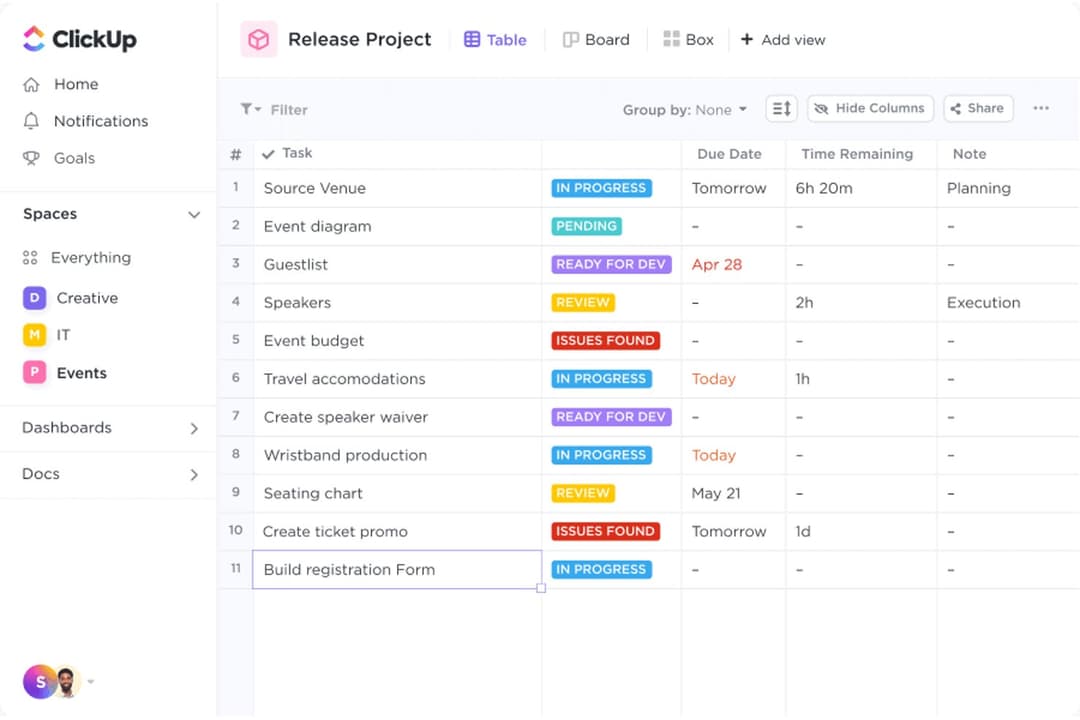Image resolution: width=1080 pixels, height=720 pixels.
Task: Click the Event diagram task
Action: [x=318, y=227]
